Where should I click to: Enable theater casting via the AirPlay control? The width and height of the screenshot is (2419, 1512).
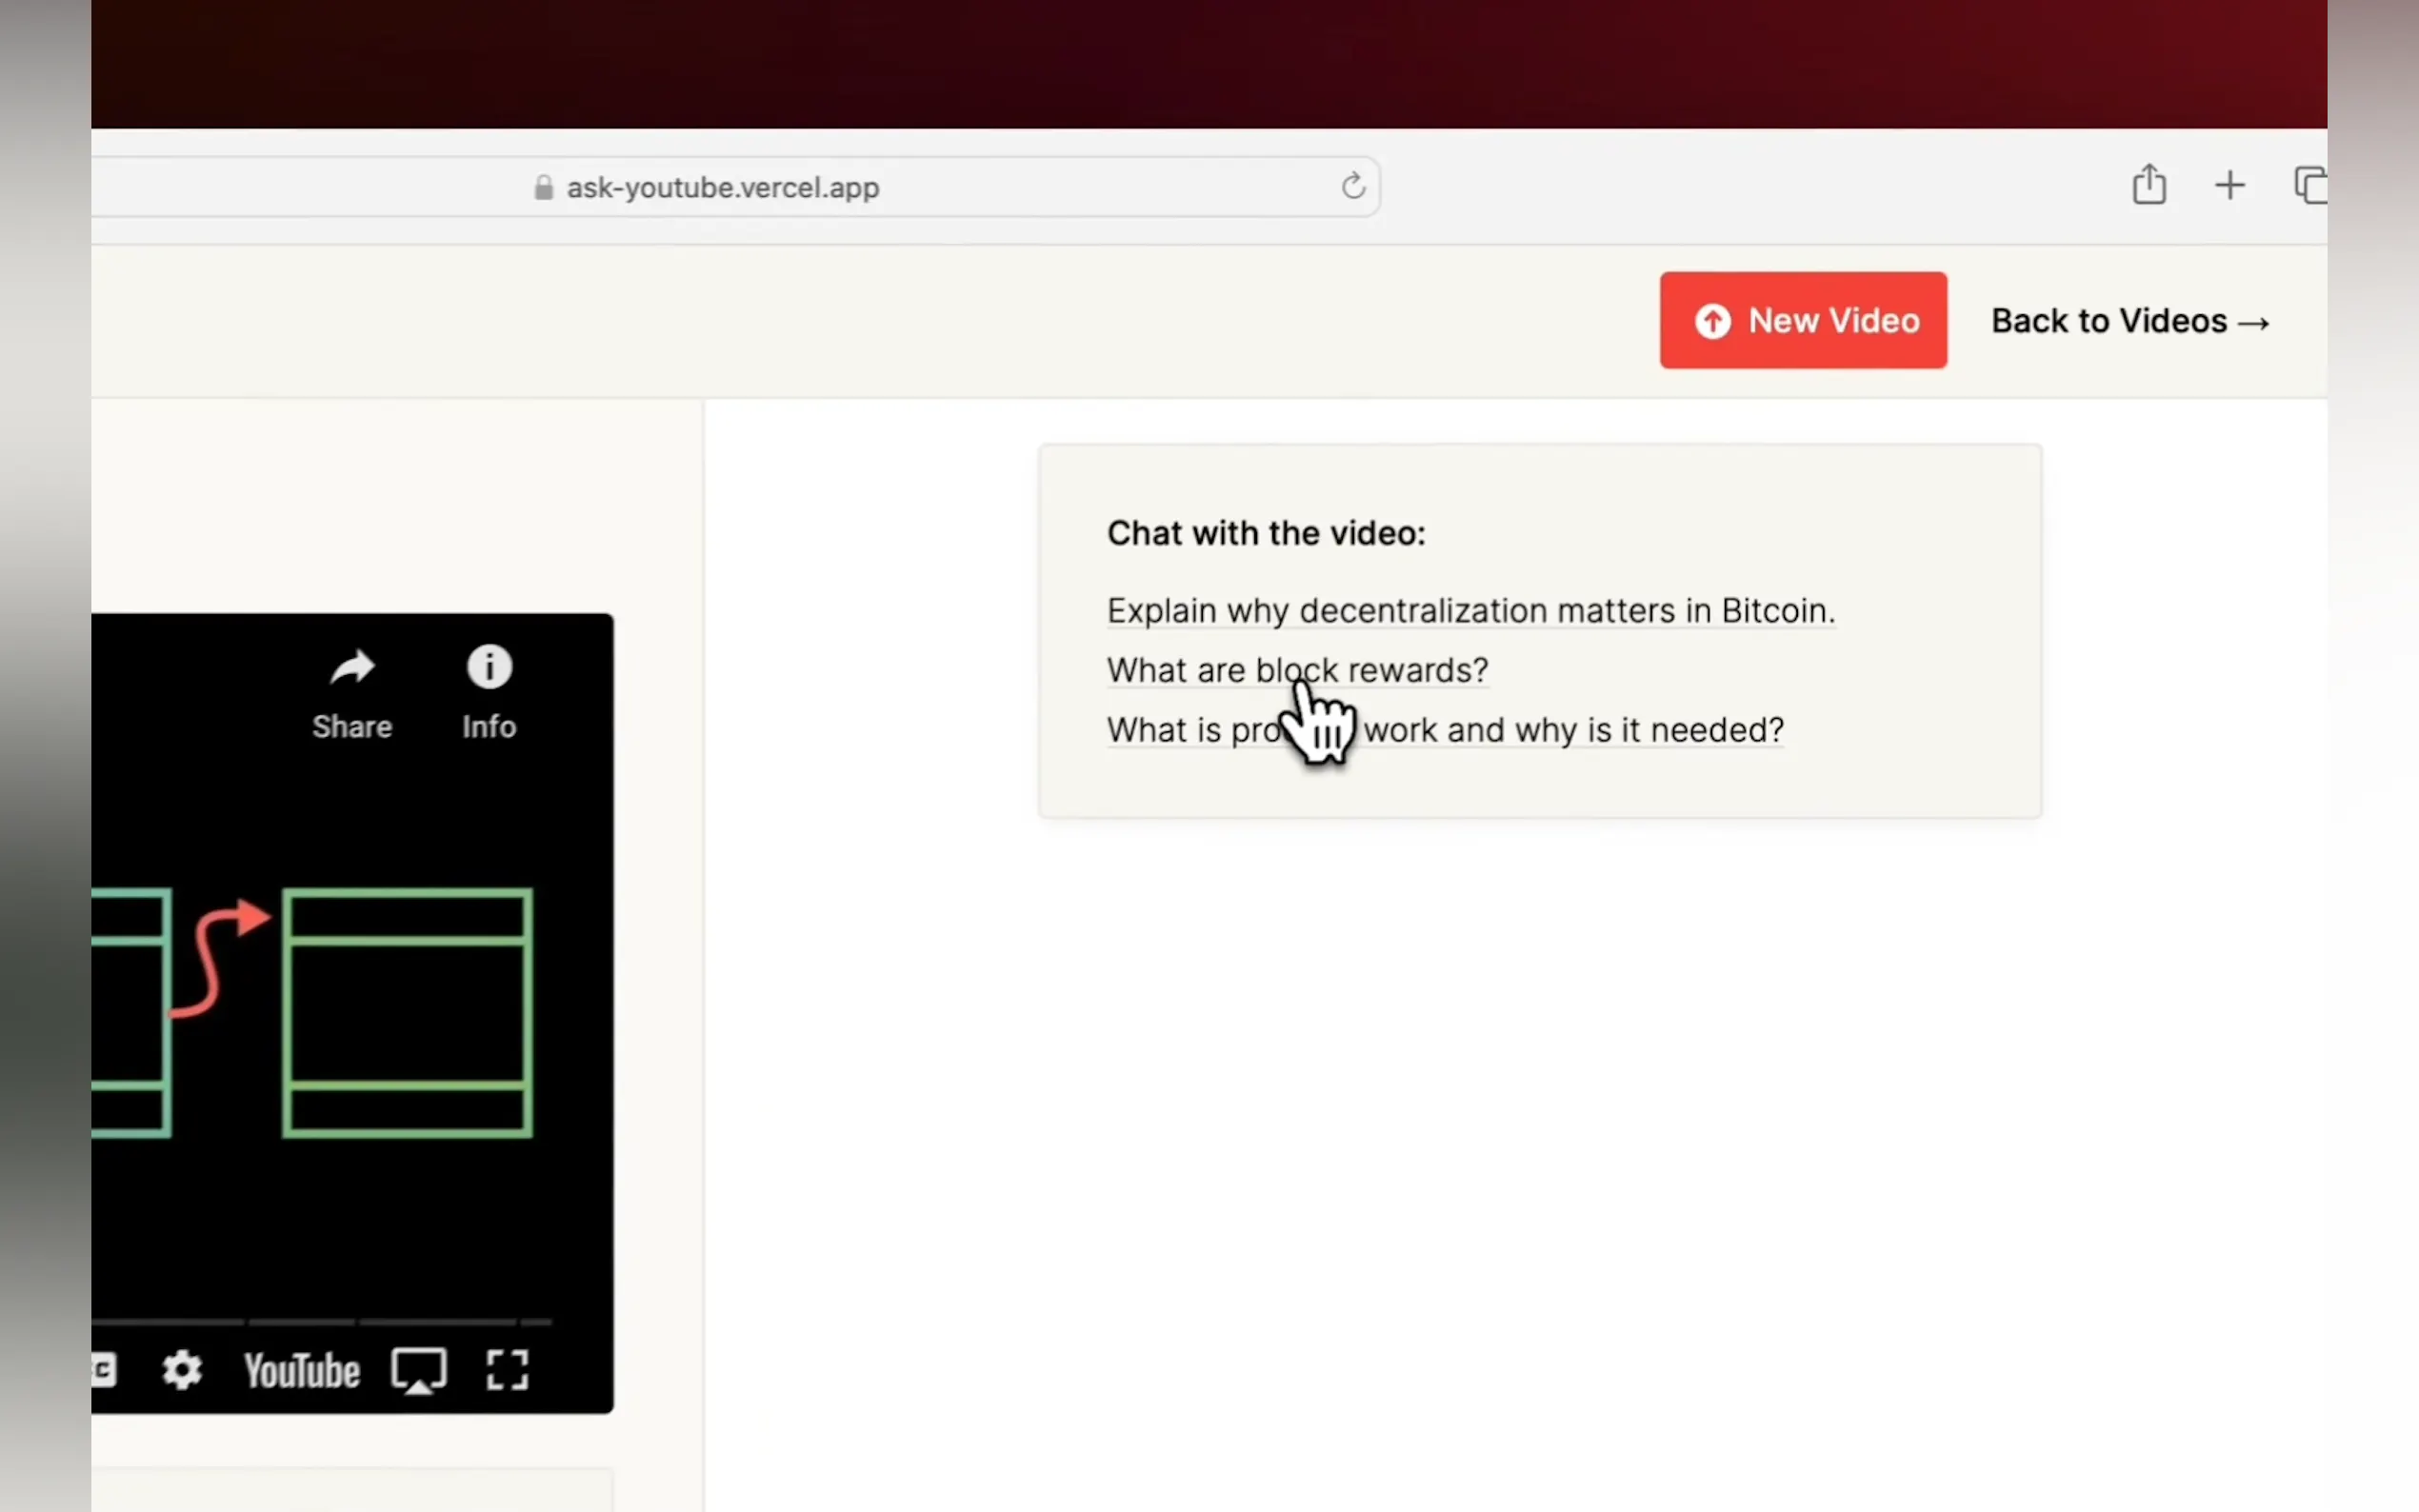[418, 1370]
